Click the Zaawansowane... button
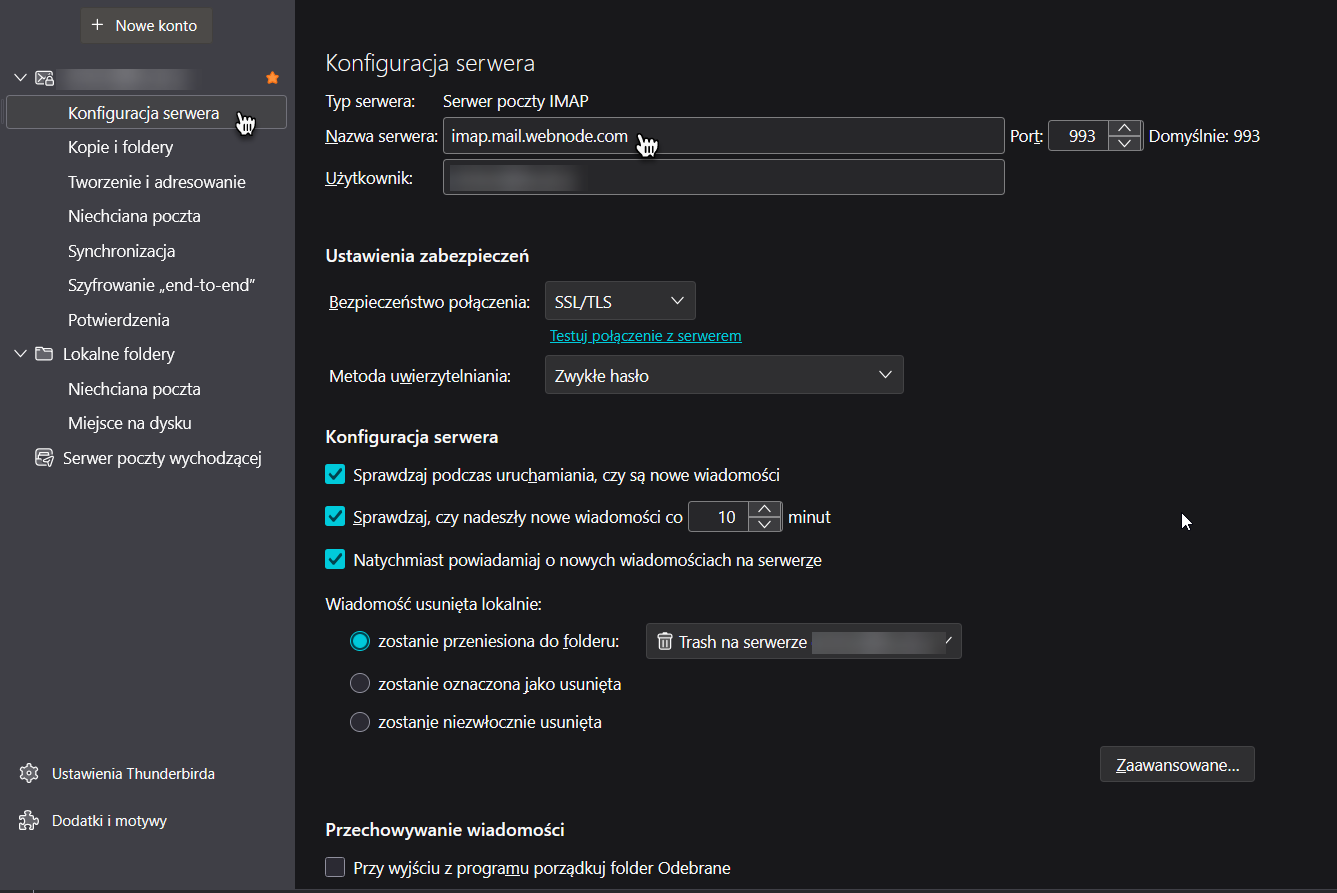The height and width of the screenshot is (893, 1337). (x=1177, y=766)
